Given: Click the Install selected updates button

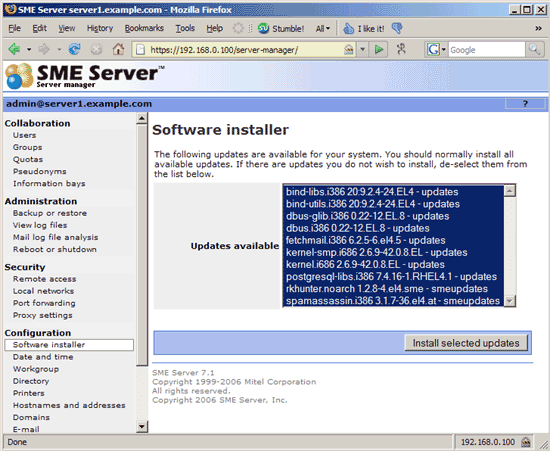Looking at the screenshot, I should coord(466,343).
